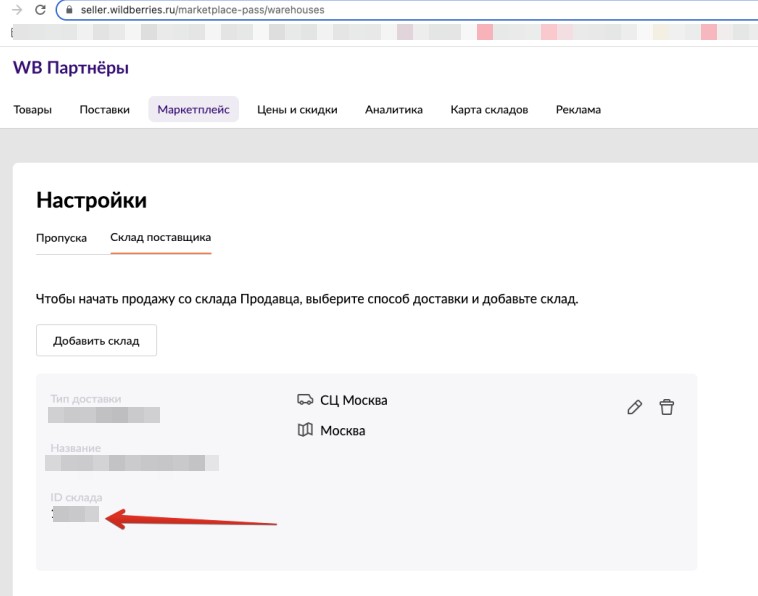Delete warehouse with trash icon
This screenshot has height=596, width=758.
pyautogui.click(x=667, y=407)
